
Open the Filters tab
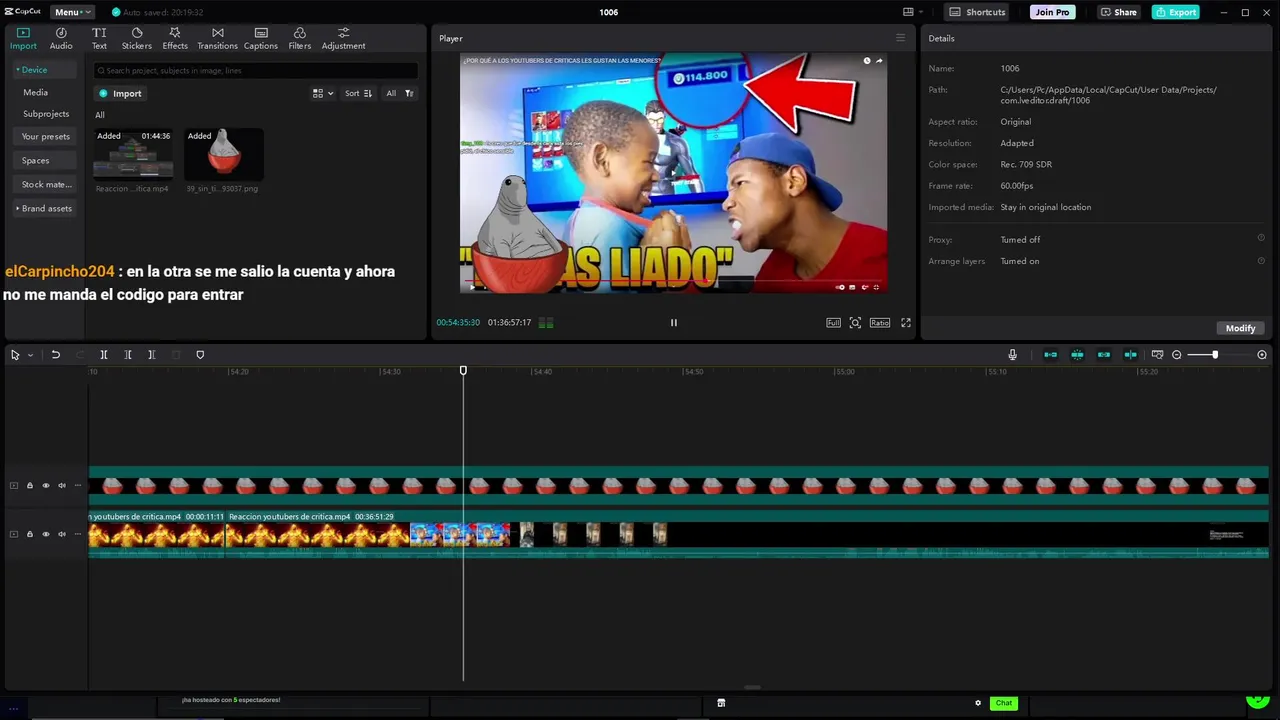click(300, 39)
